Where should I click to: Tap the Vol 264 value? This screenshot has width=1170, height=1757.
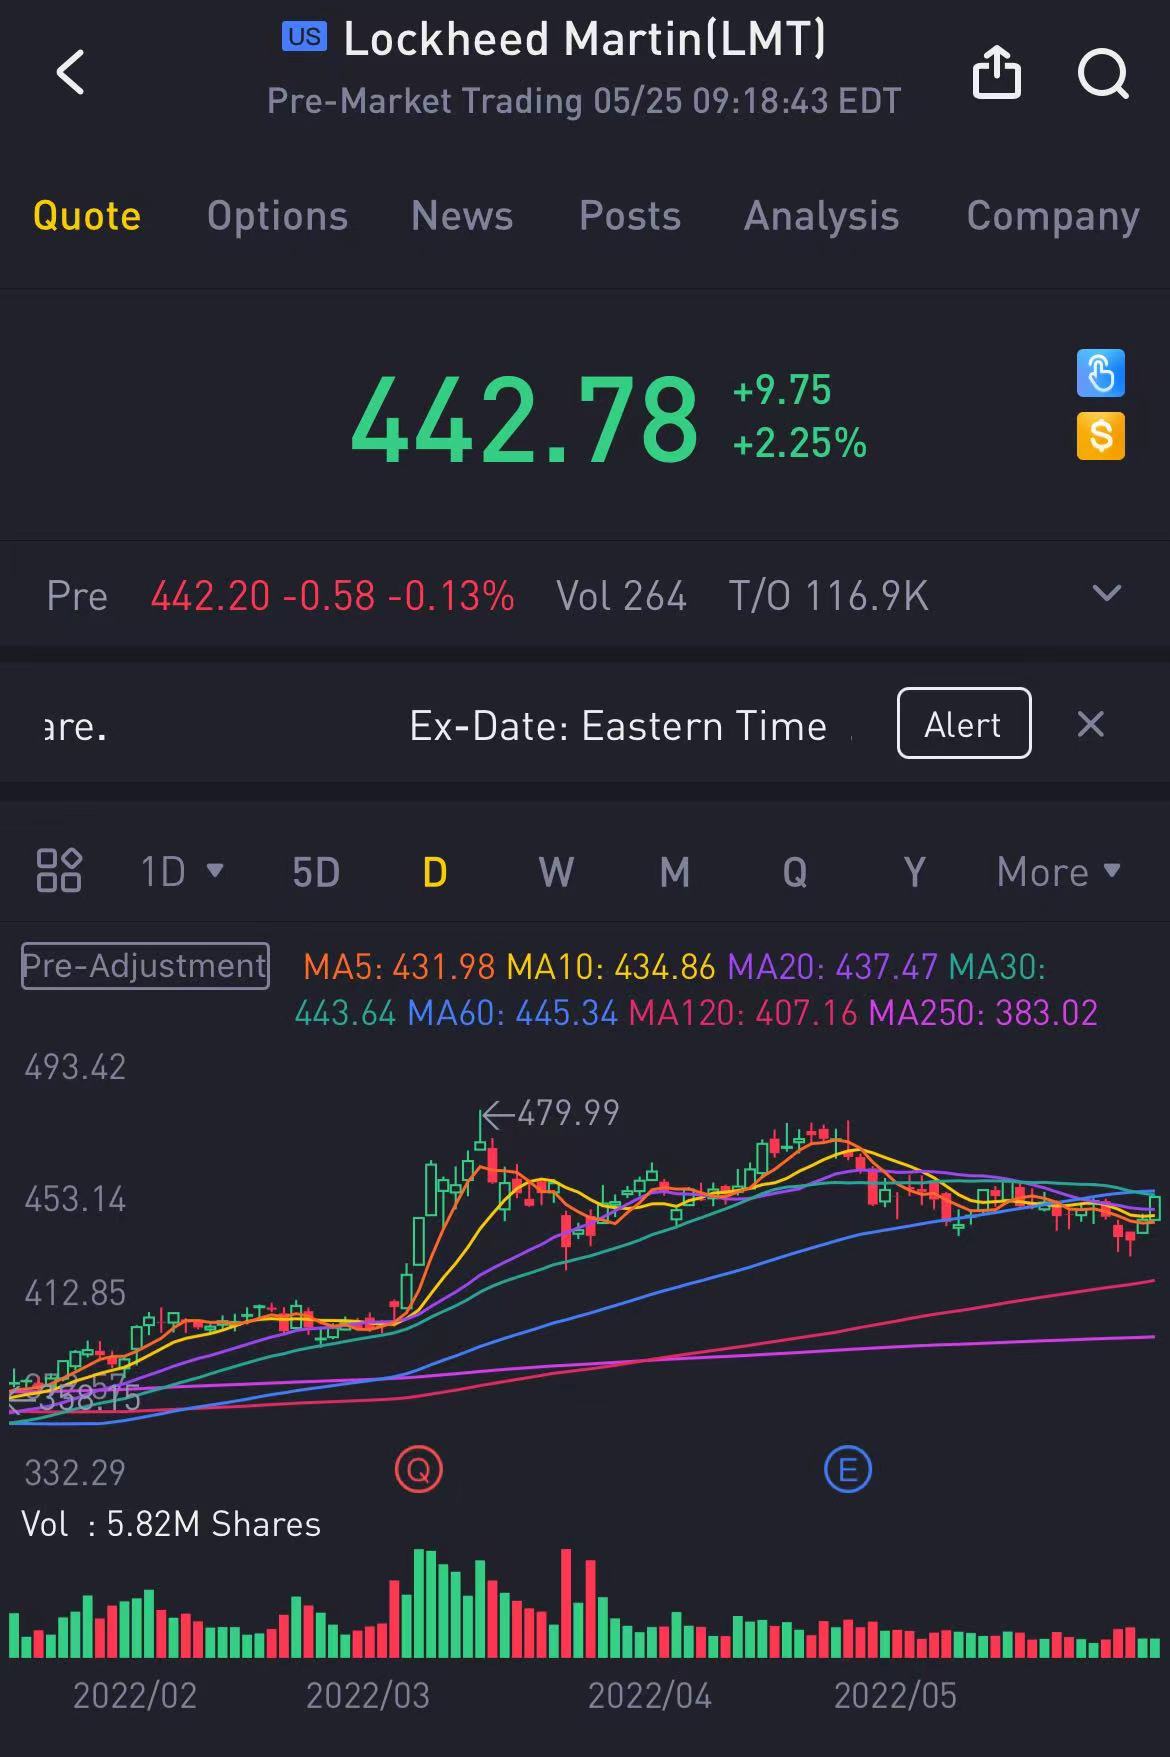[621, 596]
